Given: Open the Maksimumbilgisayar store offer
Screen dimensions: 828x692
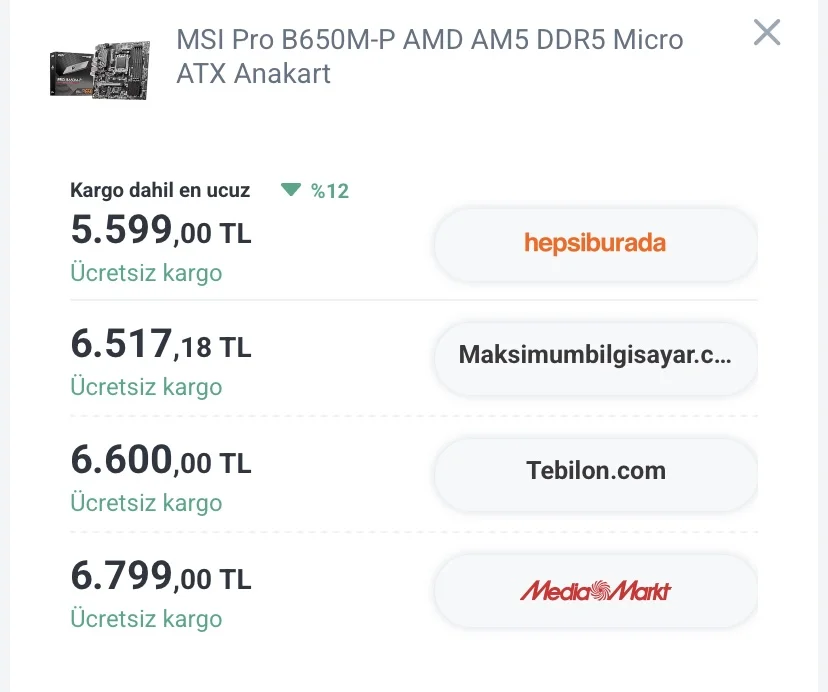Looking at the screenshot, I should pyautogui.click(x=595, y=356).
